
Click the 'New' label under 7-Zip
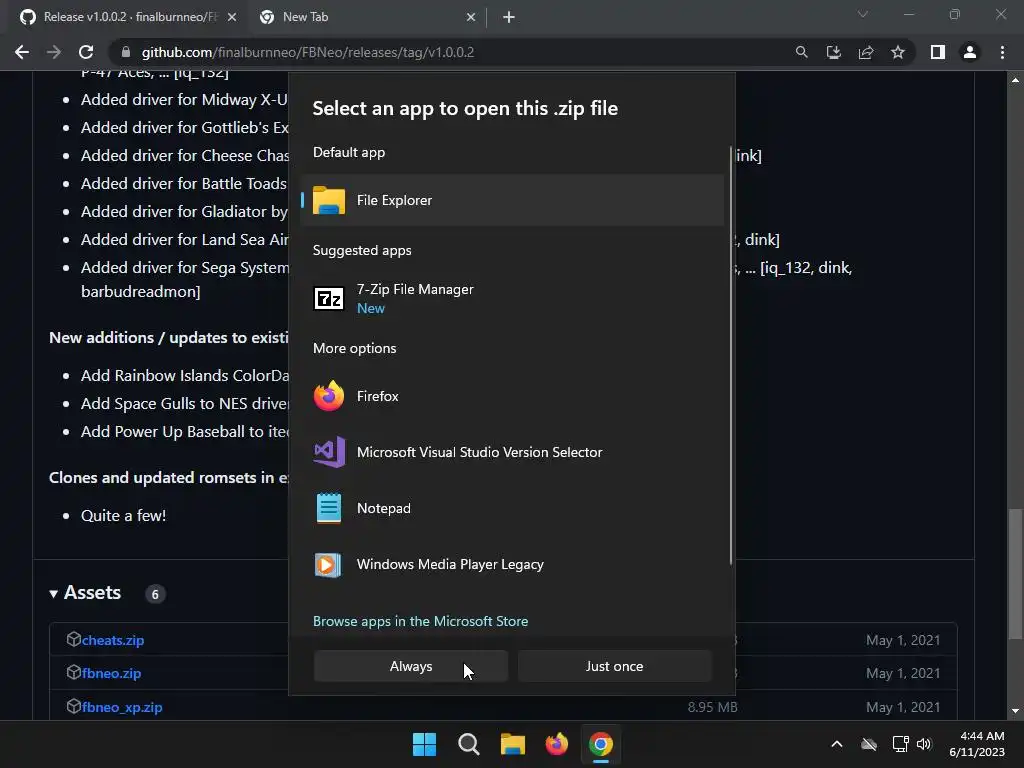pos(371,308)
